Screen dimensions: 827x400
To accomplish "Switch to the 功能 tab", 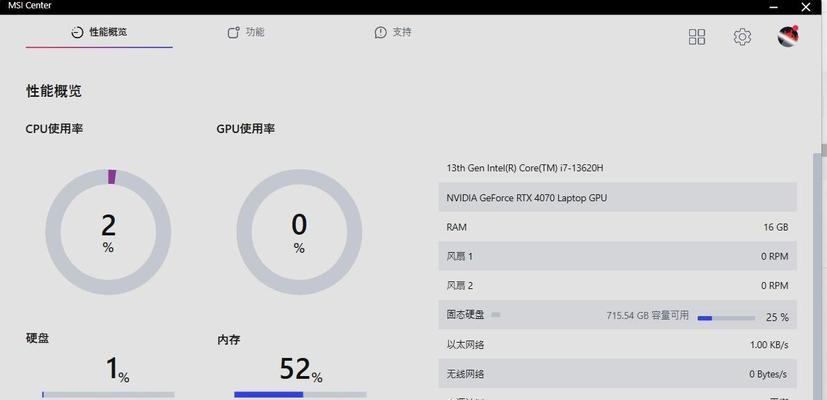I will pyautogui.click(x=246, y=33).
